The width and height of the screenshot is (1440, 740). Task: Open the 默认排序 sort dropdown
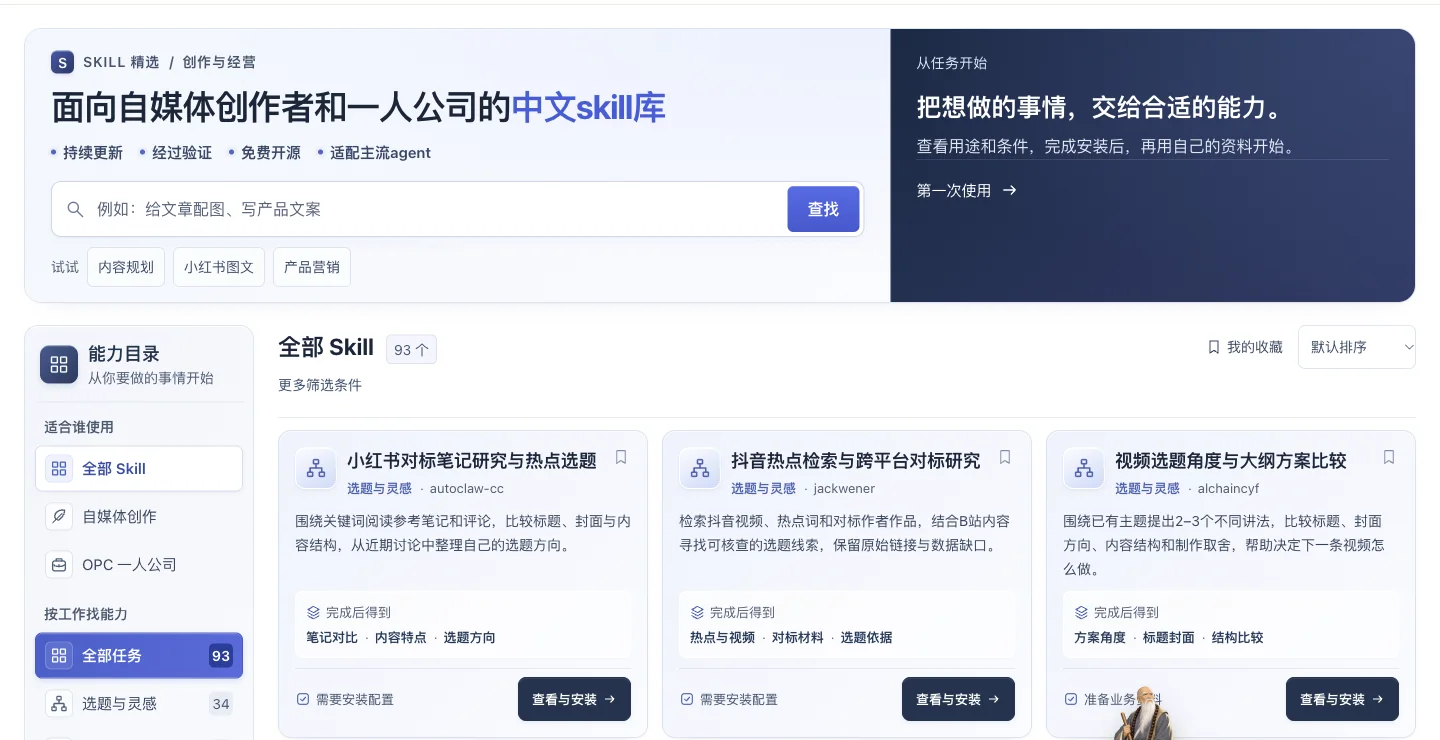[x=1356, y=347]
